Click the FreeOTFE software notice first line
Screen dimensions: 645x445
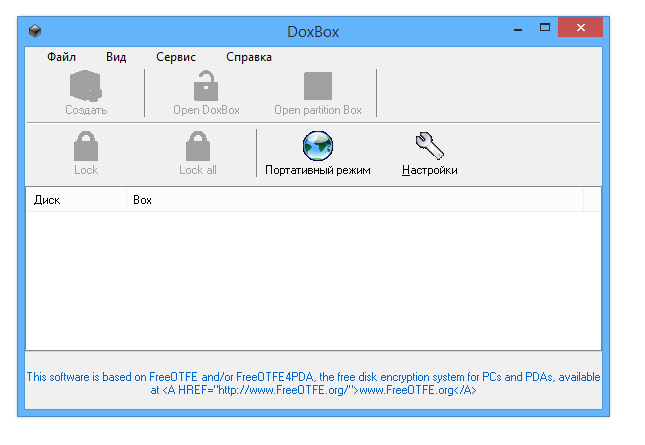[x=313, y=377]
